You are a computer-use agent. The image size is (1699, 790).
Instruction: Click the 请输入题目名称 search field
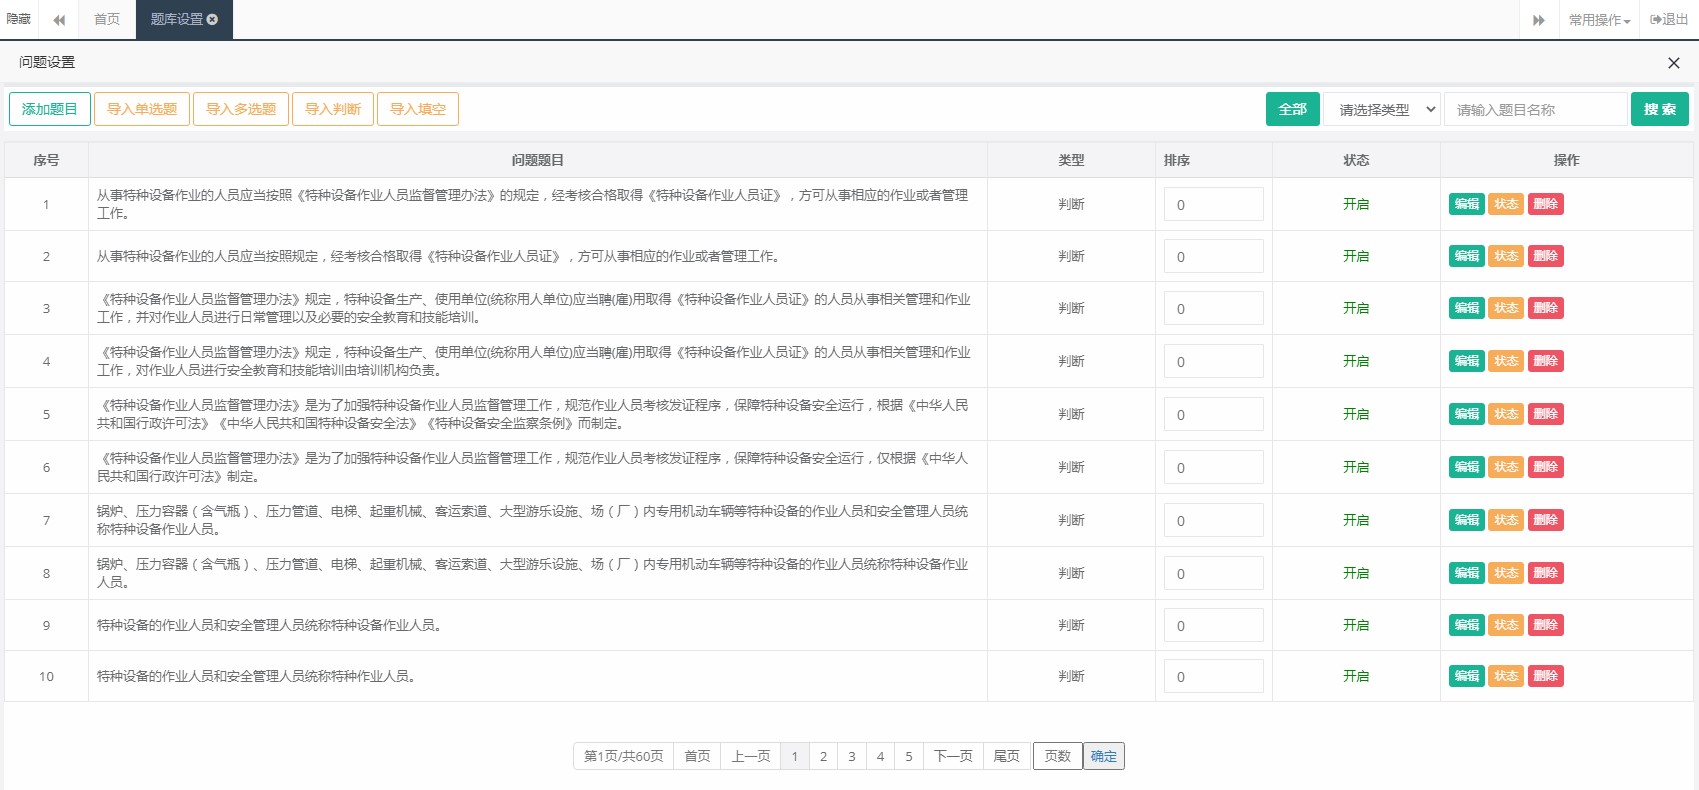[x=1535, y=110]
